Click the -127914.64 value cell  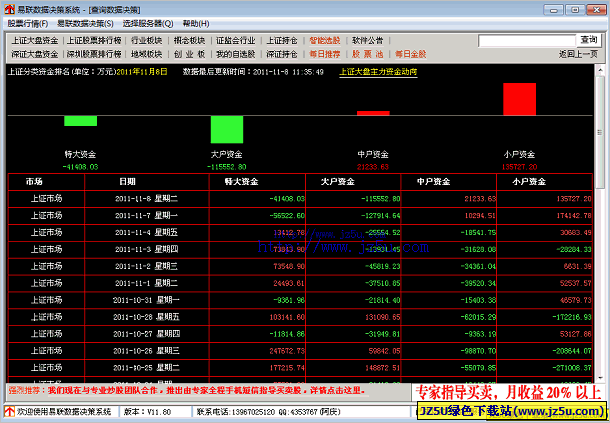353,216
